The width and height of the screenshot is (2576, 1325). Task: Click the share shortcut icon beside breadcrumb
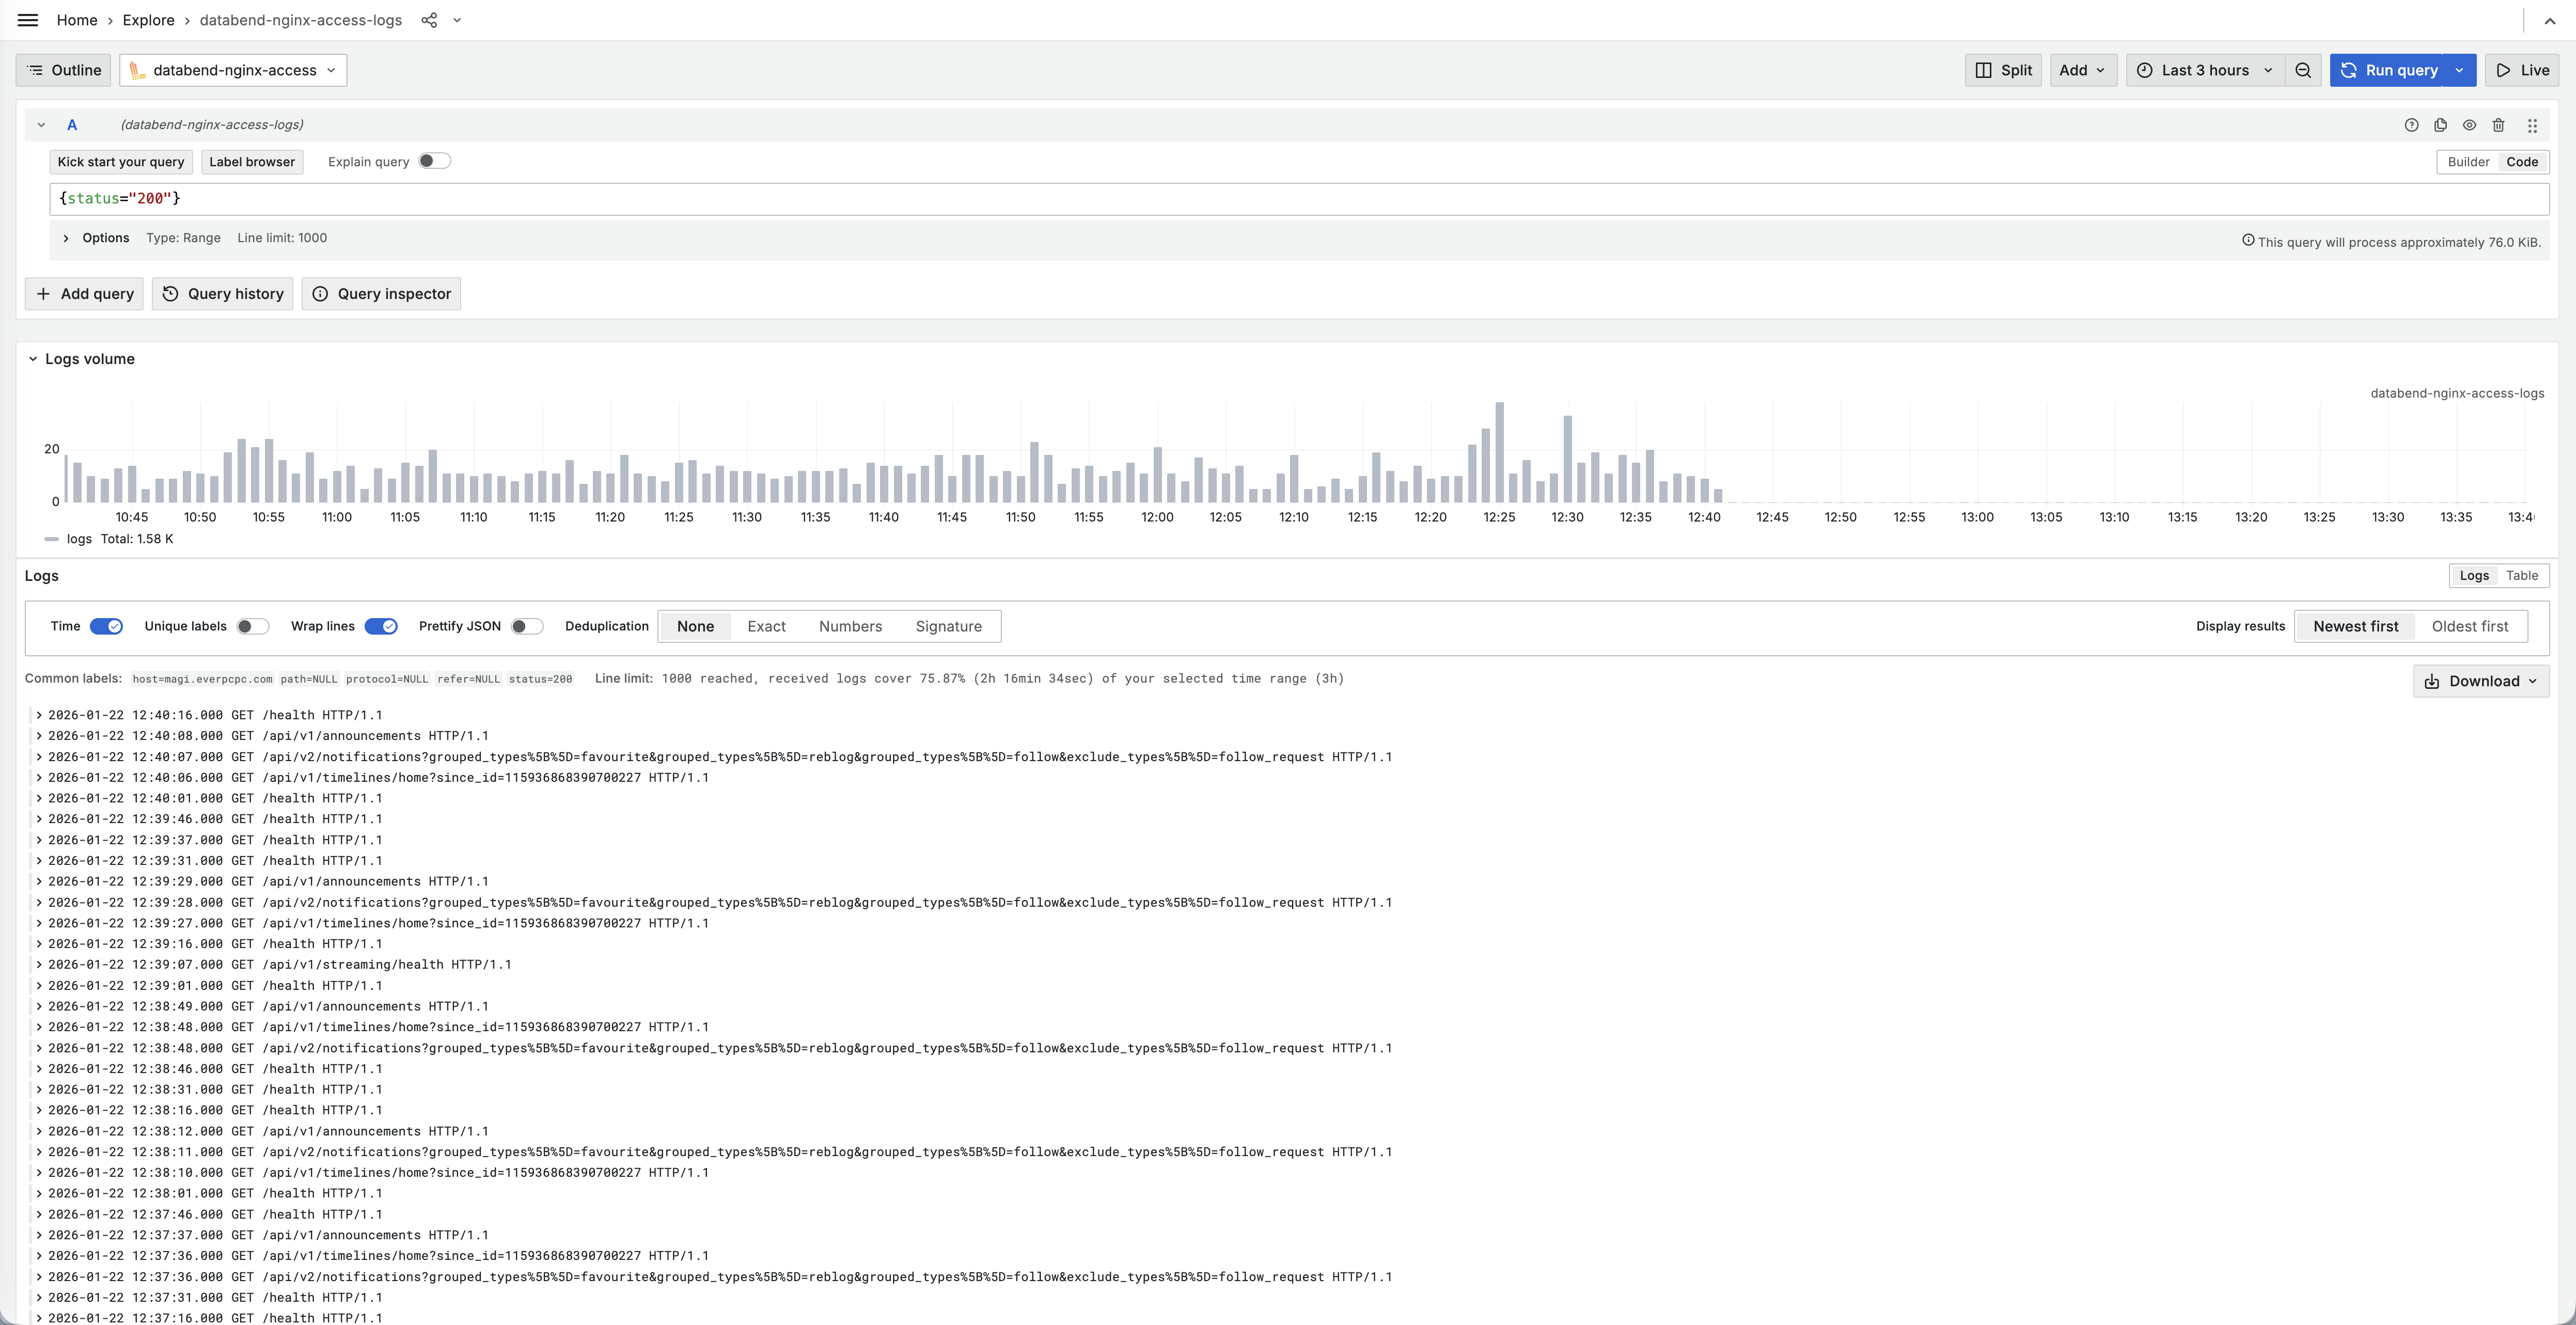pos(429,20)
